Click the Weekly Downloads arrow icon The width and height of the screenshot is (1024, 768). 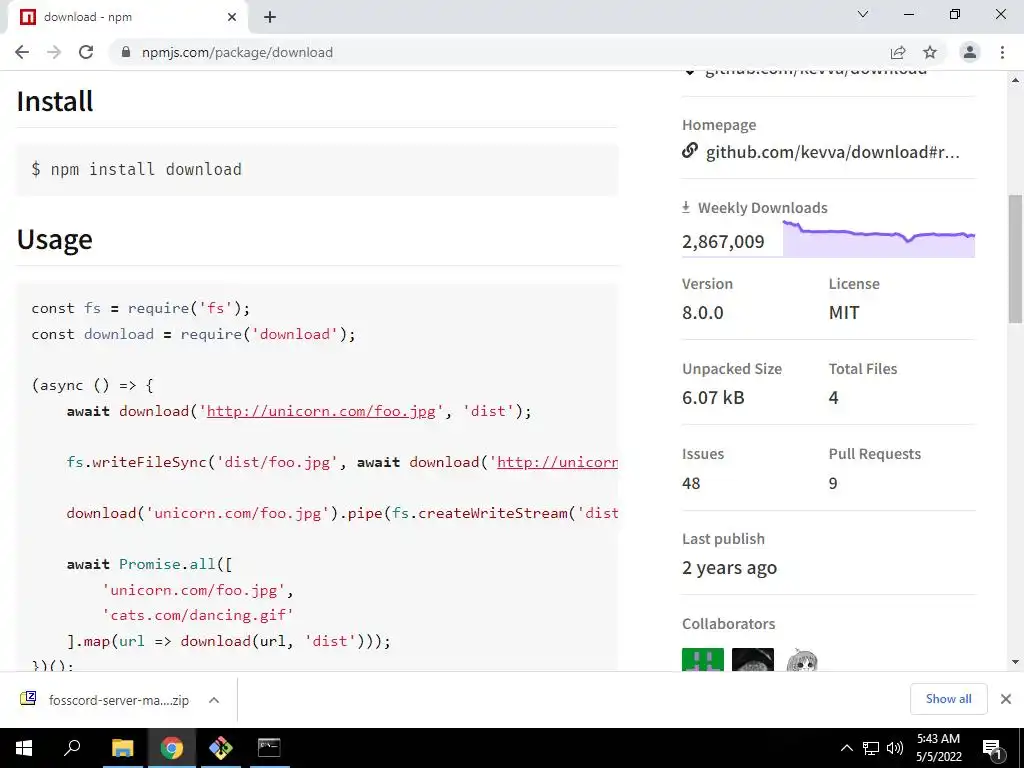click(x=686, y=208)
